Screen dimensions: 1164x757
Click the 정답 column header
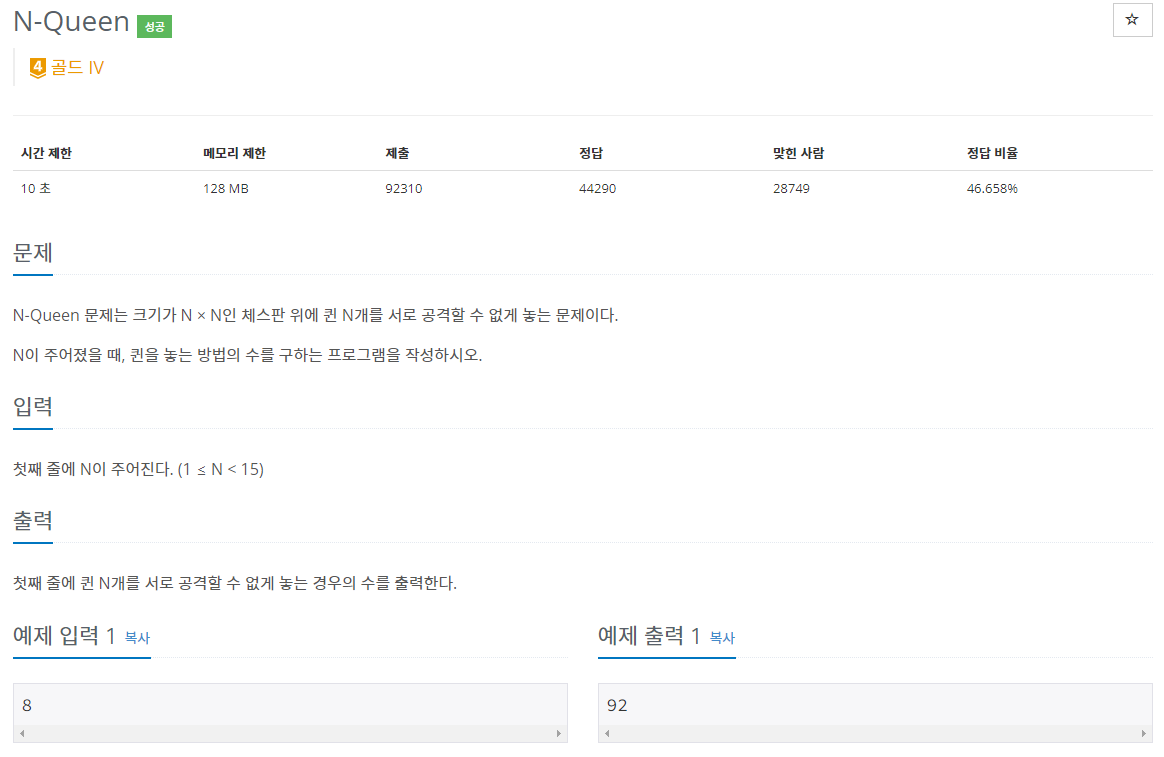(591, 153)
